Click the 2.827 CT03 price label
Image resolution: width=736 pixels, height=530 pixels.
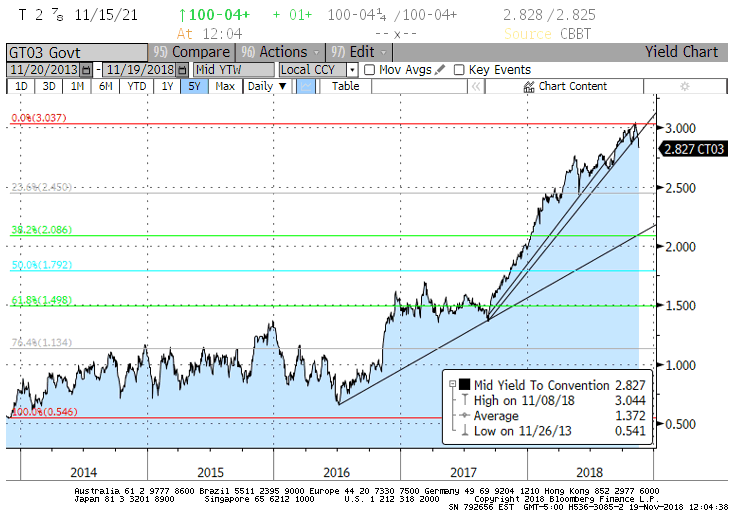coord(694,149)
